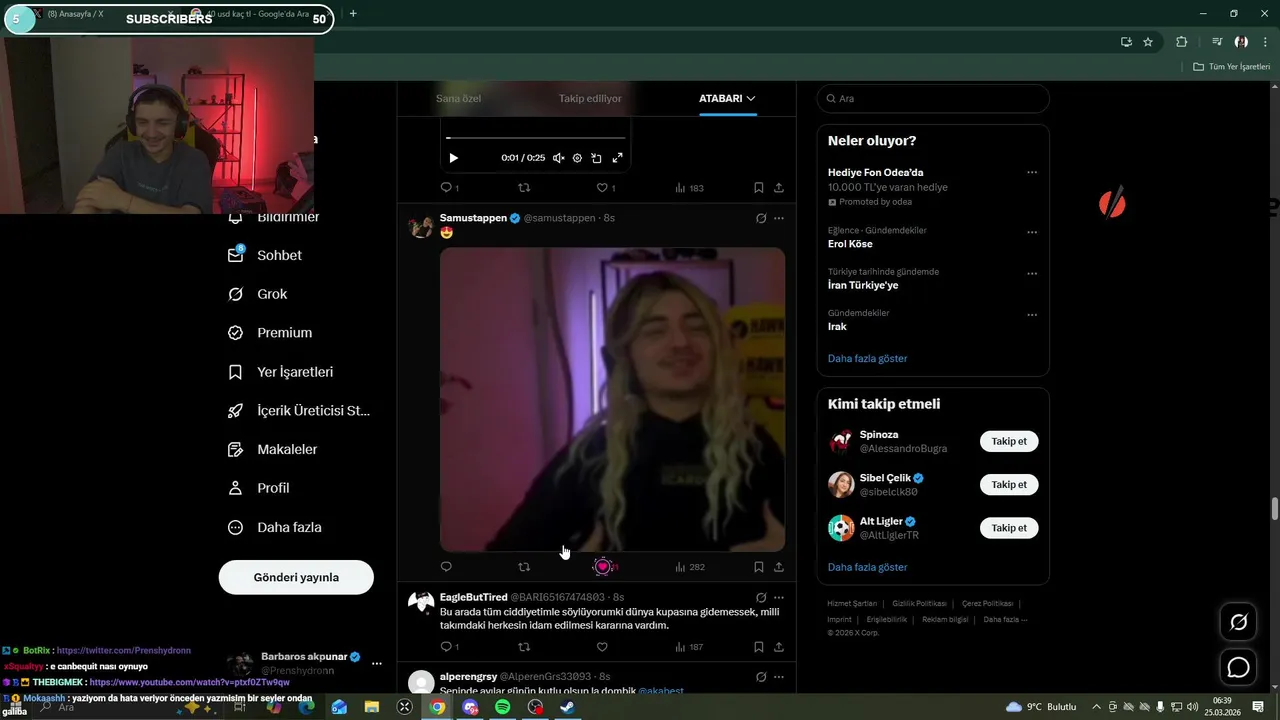Open Tüm Yer İşaretleri folder
1280x720 pixels.
pos(1232,67)
